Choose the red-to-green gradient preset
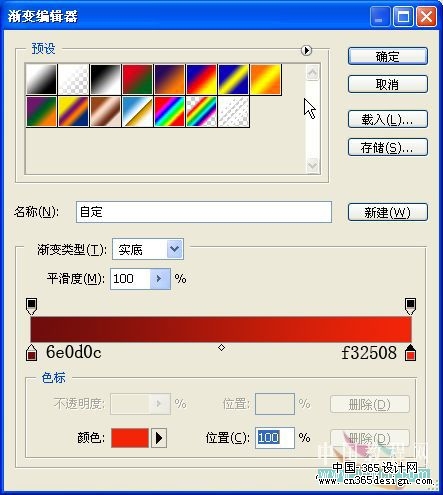Screen dimensions: 443x495 [x=137, y=79]
